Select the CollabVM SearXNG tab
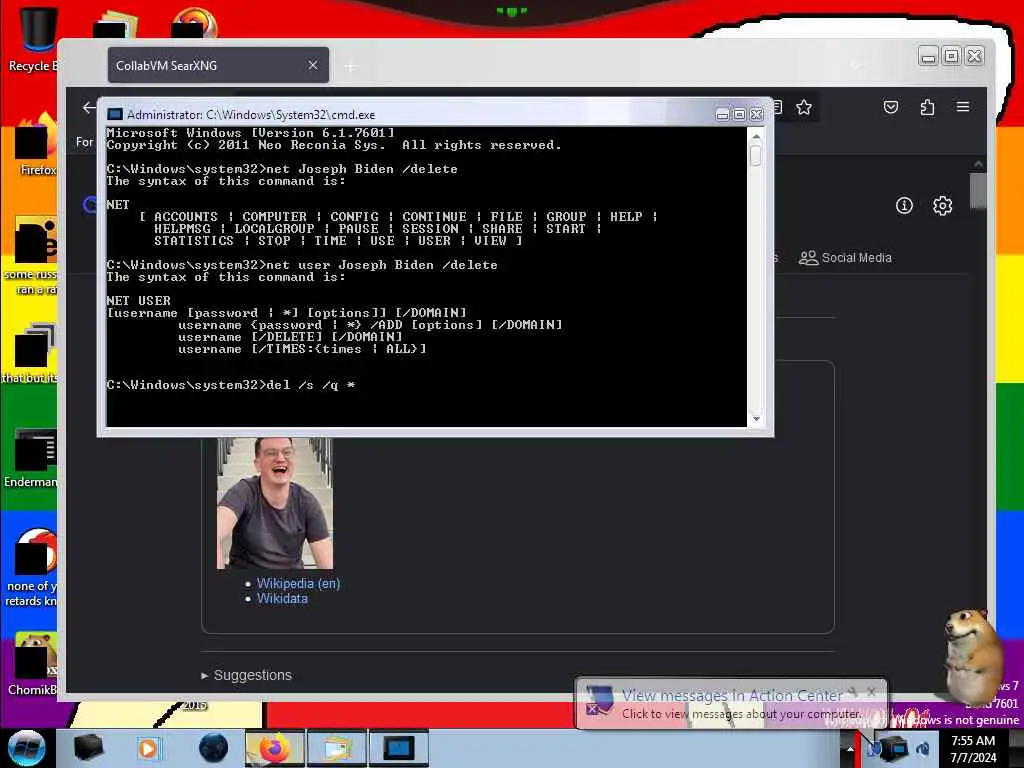1024x768 pixels. click(x=218, y=65)
